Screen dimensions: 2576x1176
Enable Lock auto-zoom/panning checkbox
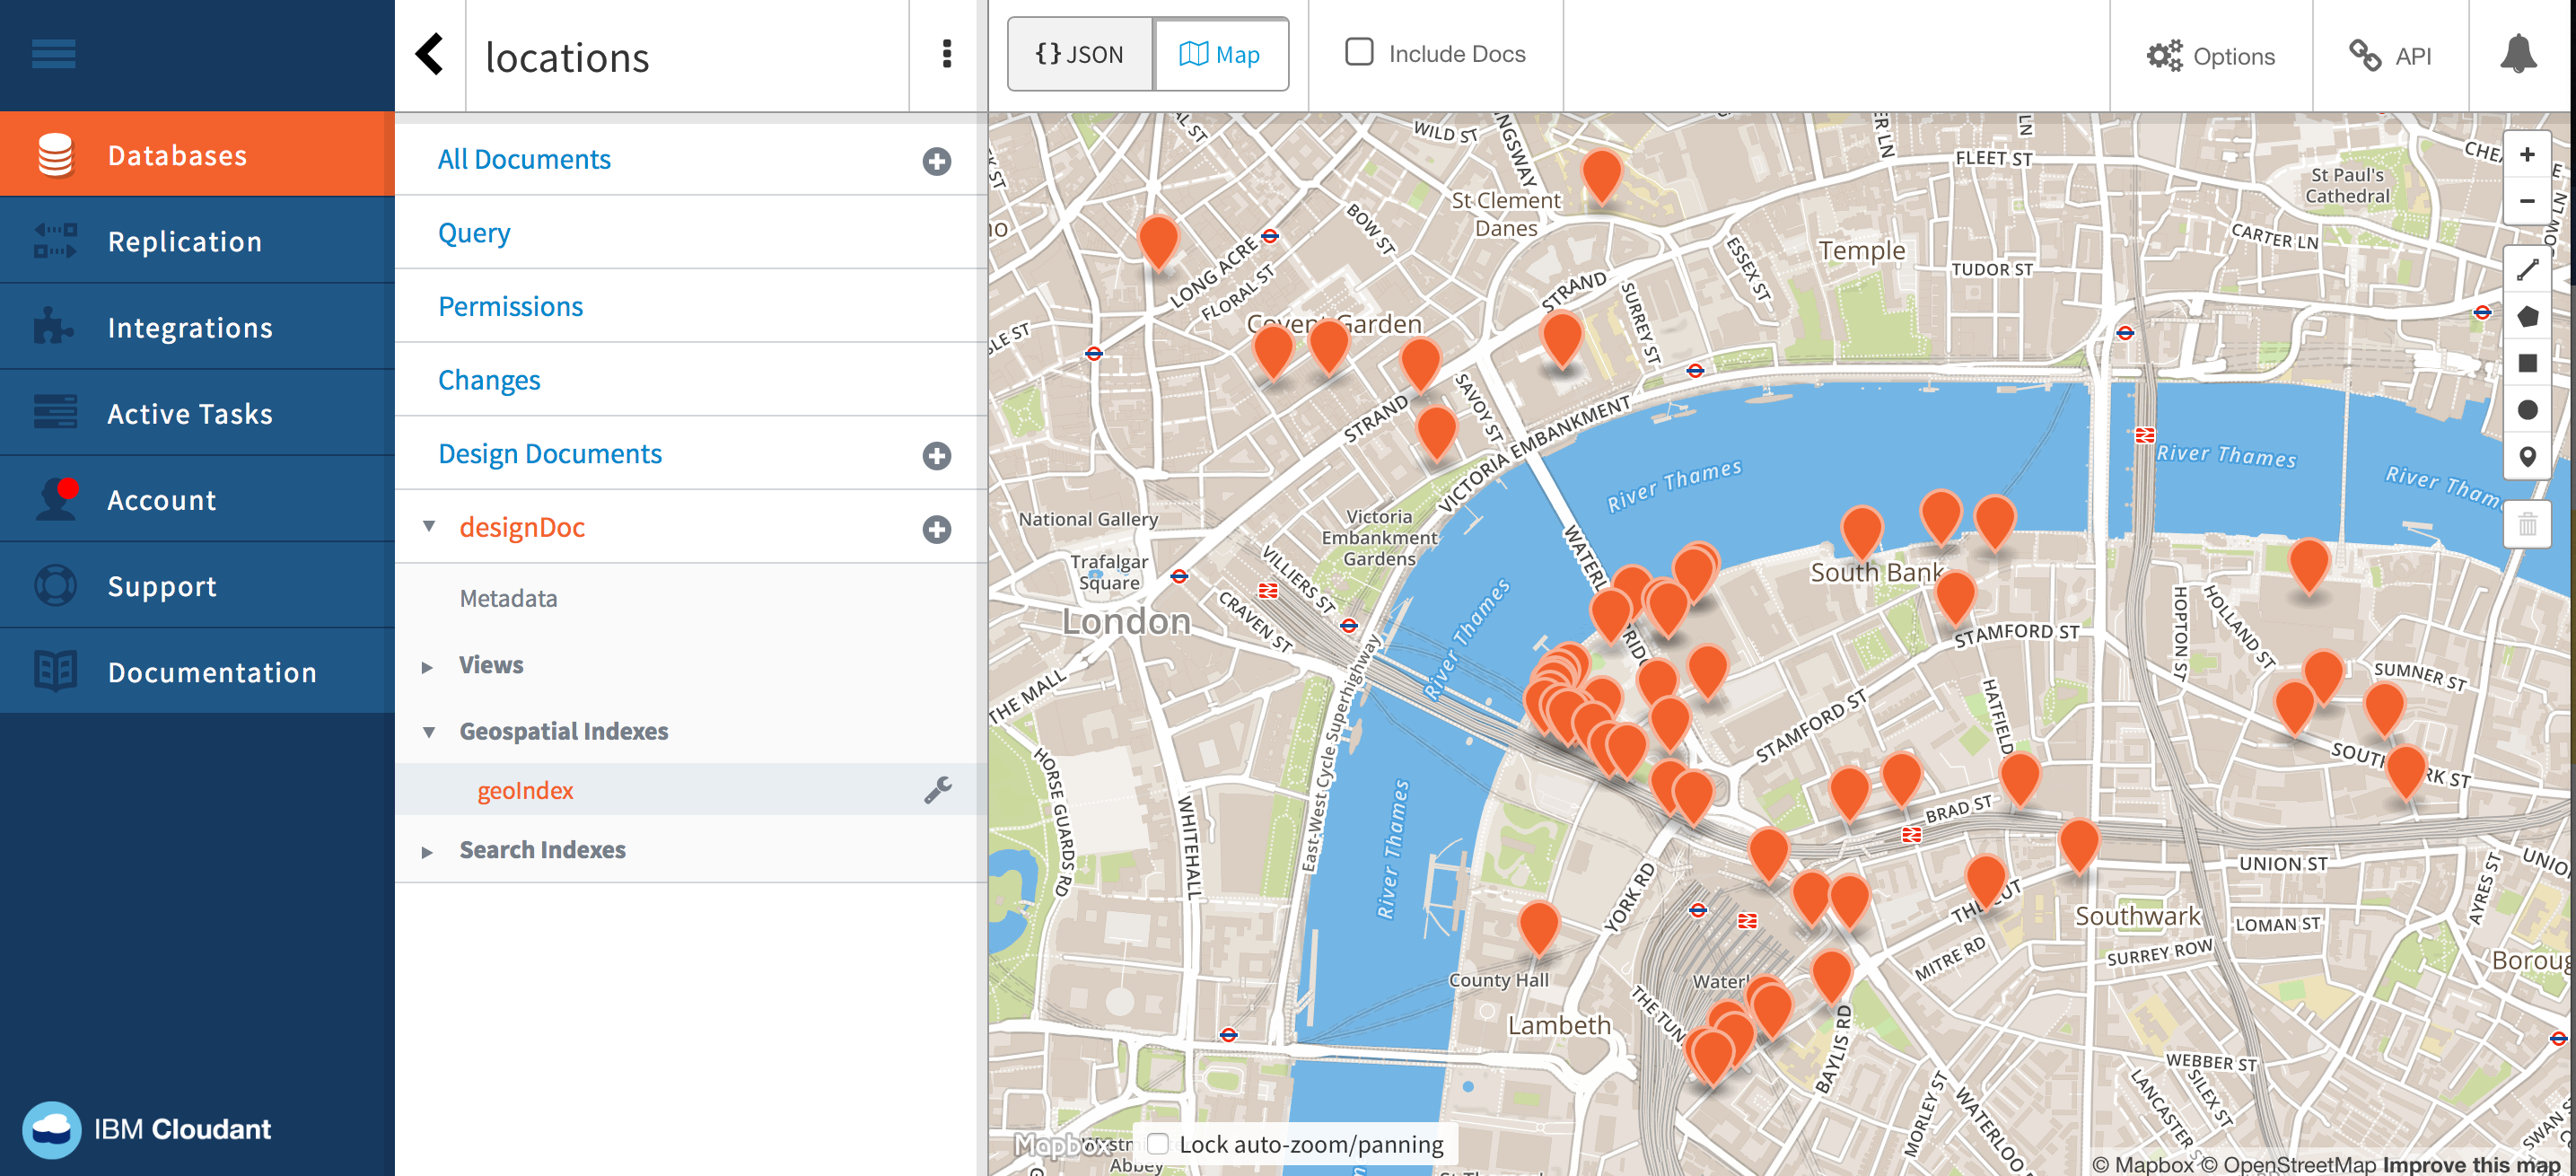[x=1158, y=1143]
